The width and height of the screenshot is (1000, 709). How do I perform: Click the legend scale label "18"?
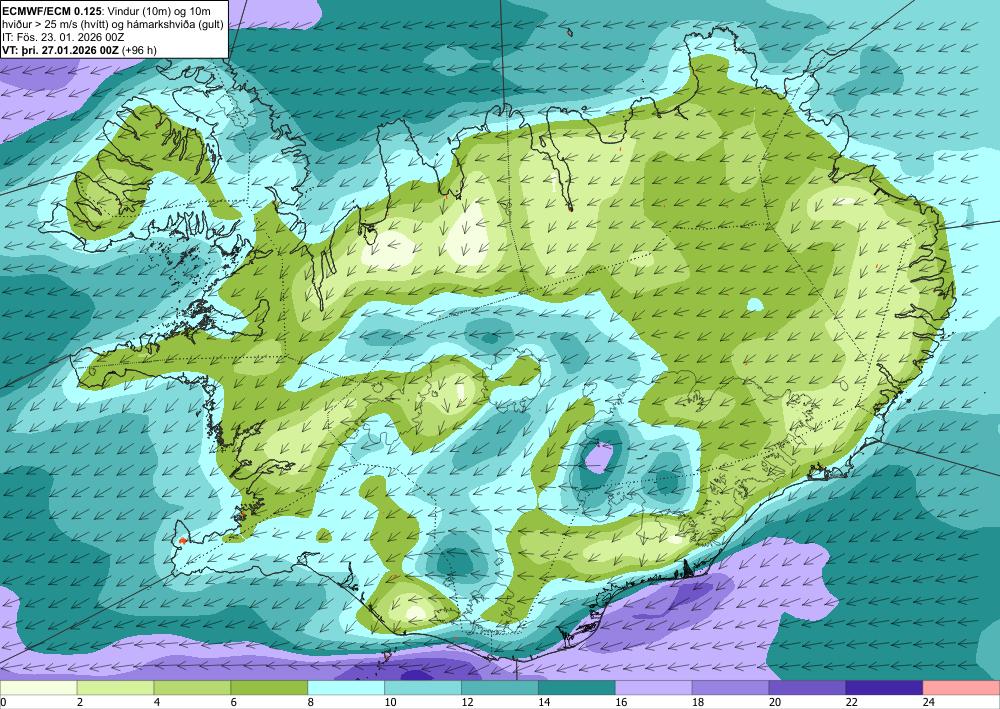698,703
